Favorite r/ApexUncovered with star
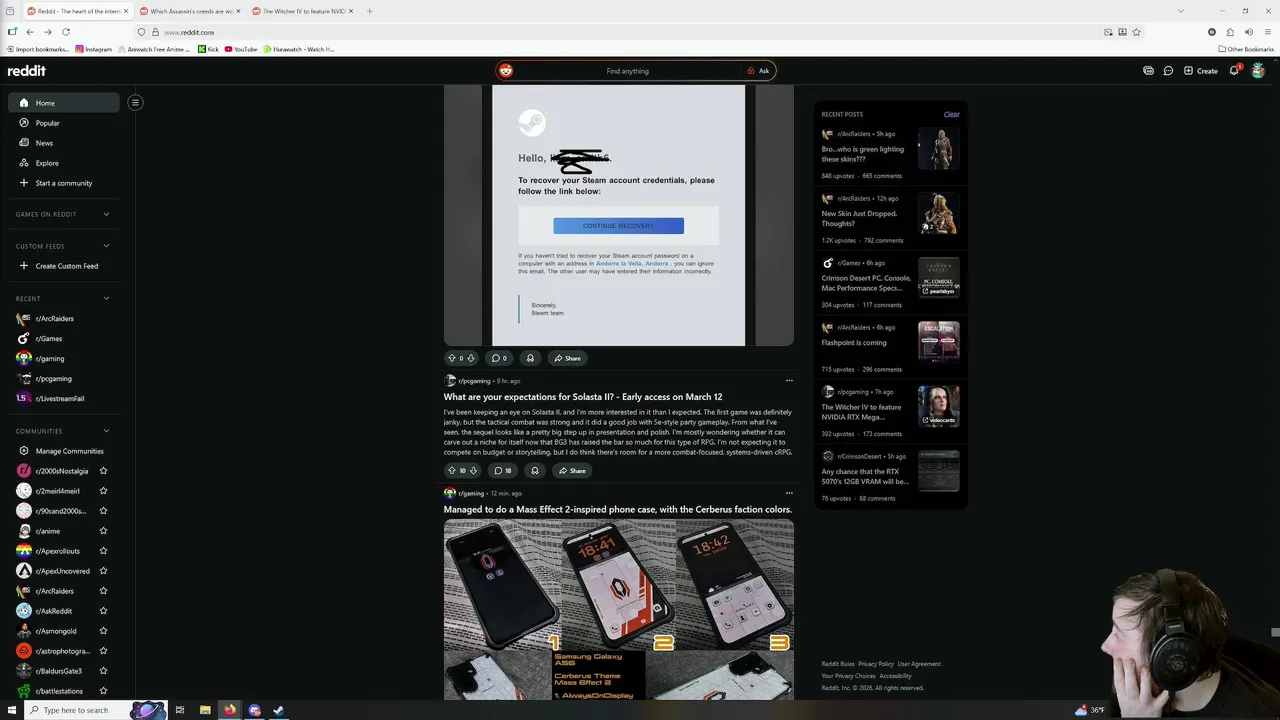Viewport: 1280px width, 720px height. (x=103, y=571)
